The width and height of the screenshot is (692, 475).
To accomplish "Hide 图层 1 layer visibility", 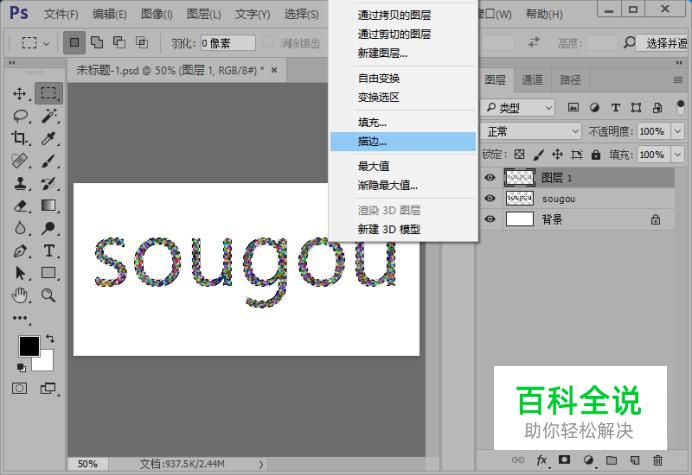I will [x=490, y=177].
